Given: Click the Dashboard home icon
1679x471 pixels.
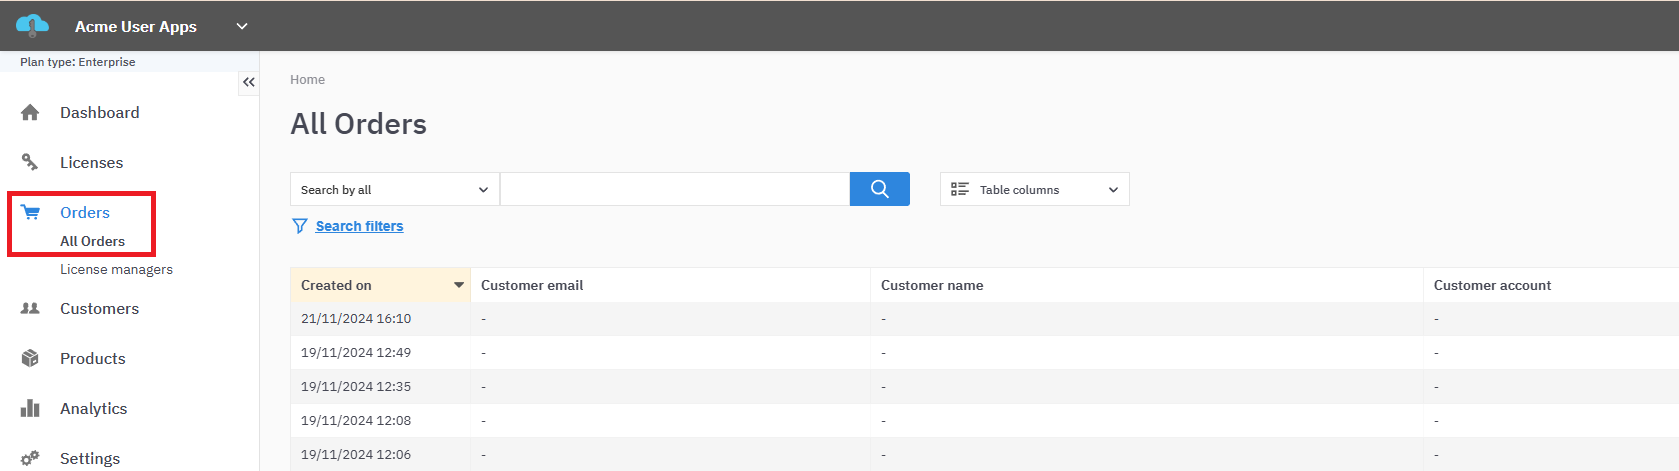Looking at the screenshot, I should click(30, 113).
